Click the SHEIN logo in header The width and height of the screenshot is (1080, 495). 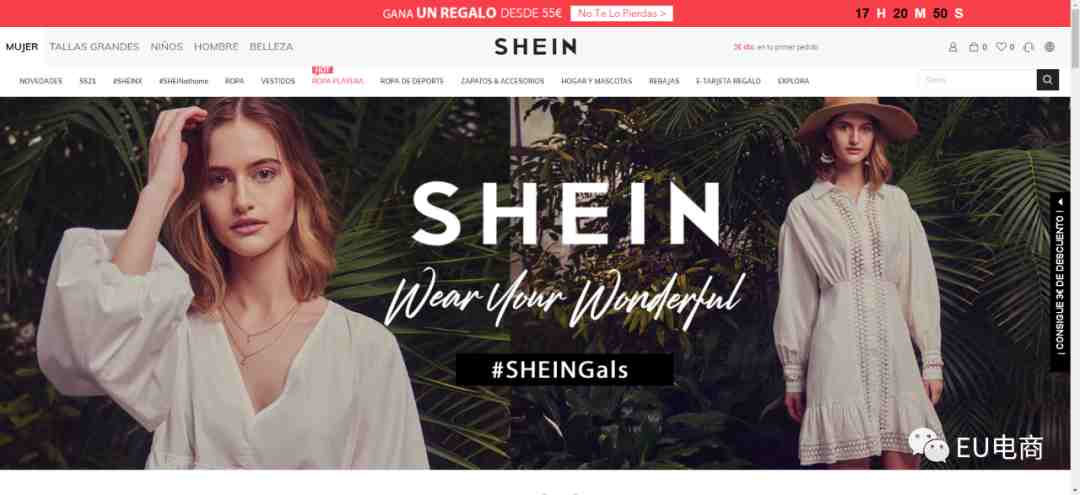535,47
